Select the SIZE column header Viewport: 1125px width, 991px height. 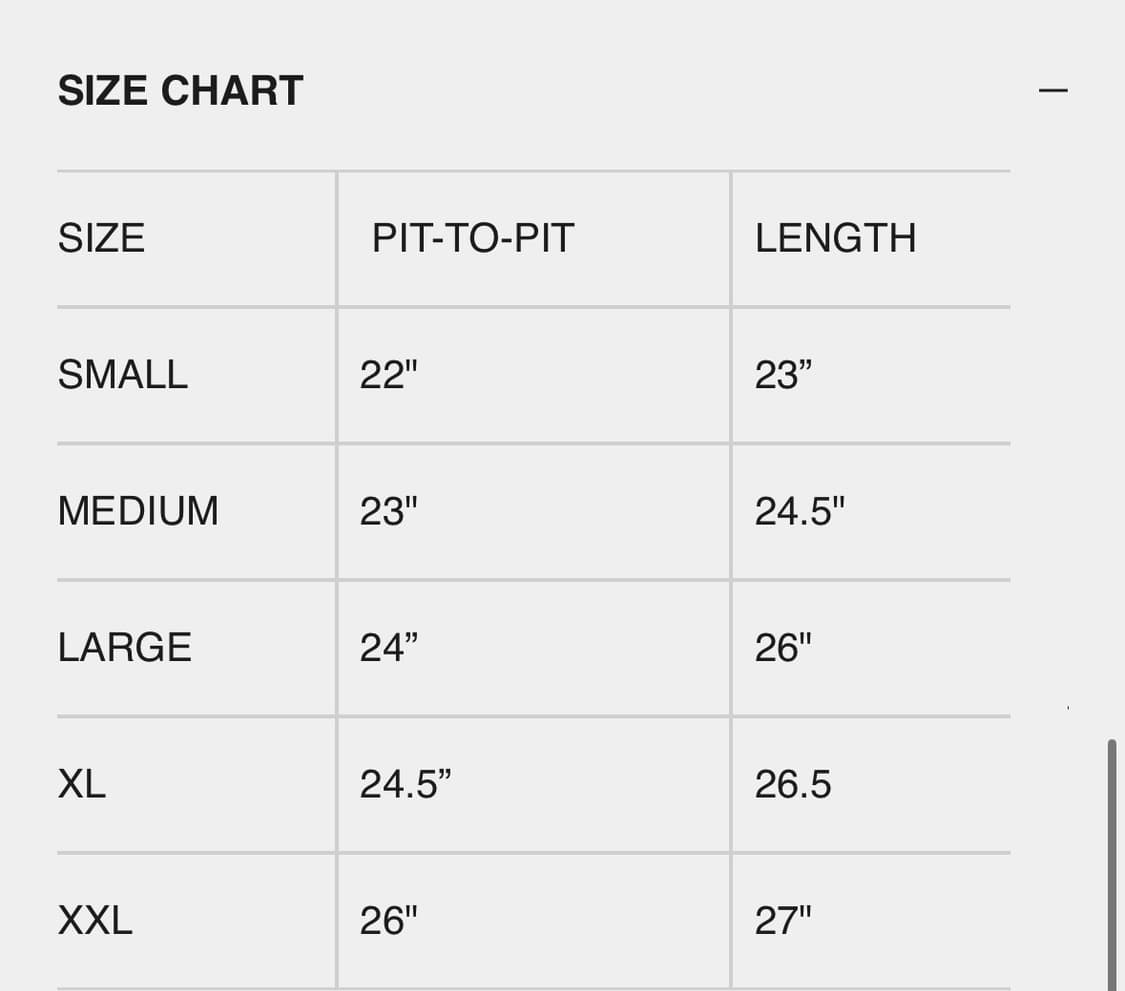click(101, 238)
